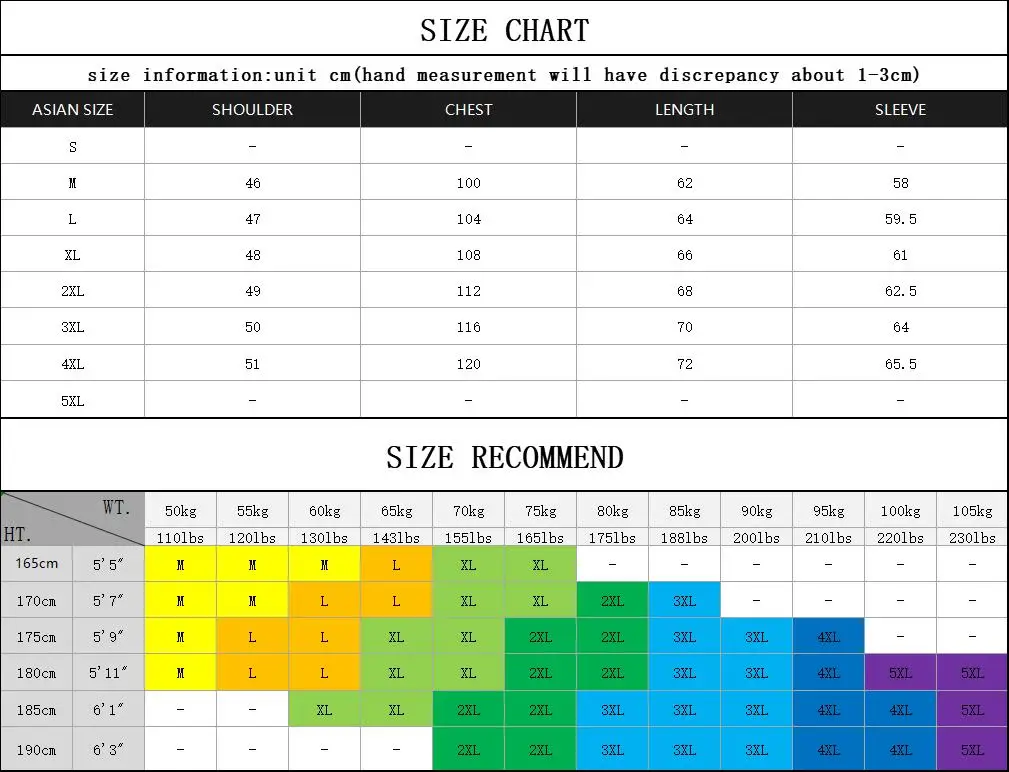Click the 105kg weight column header
The height and width of the screenshot is (772, 1009).
pos(972,511)
